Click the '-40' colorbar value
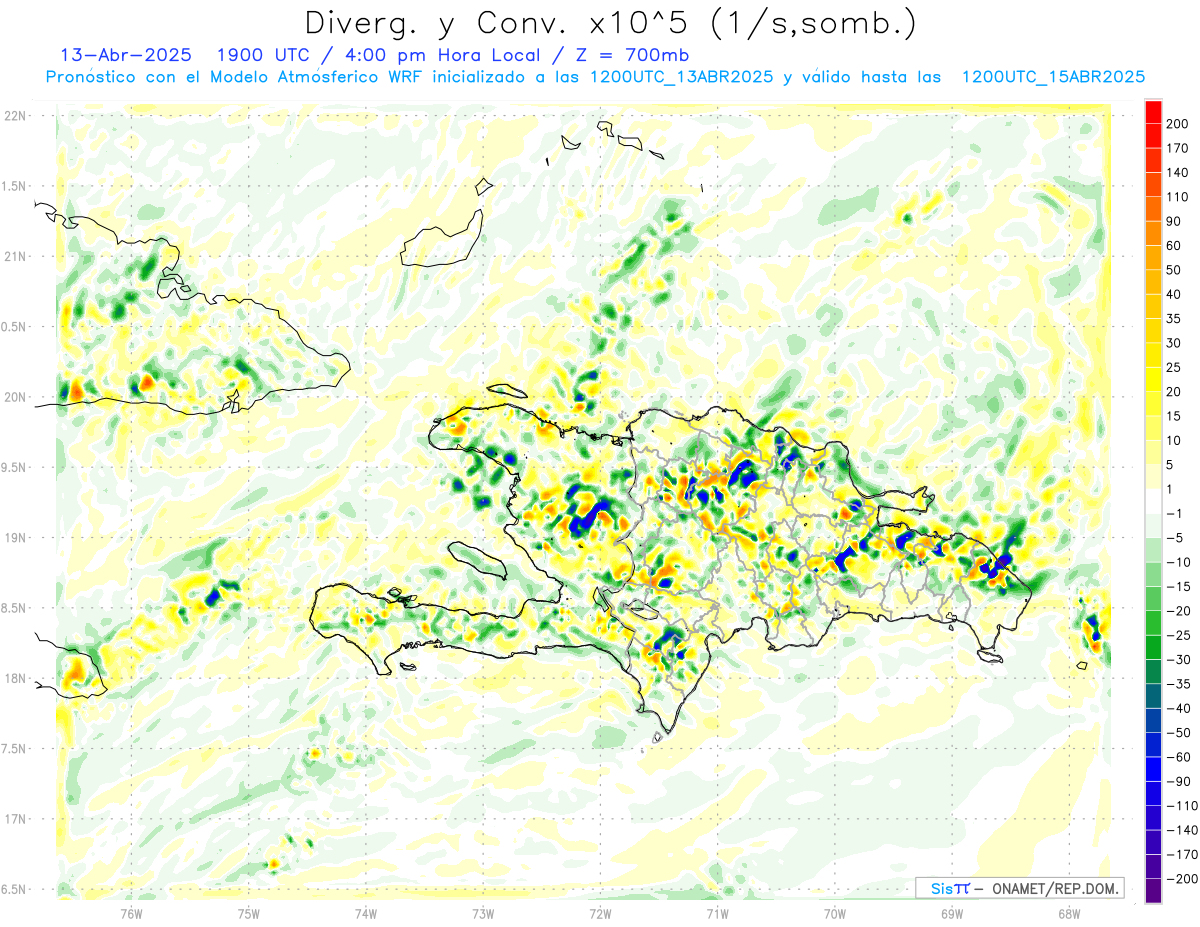The image size is (1200, 927). tap(1178, 709)
